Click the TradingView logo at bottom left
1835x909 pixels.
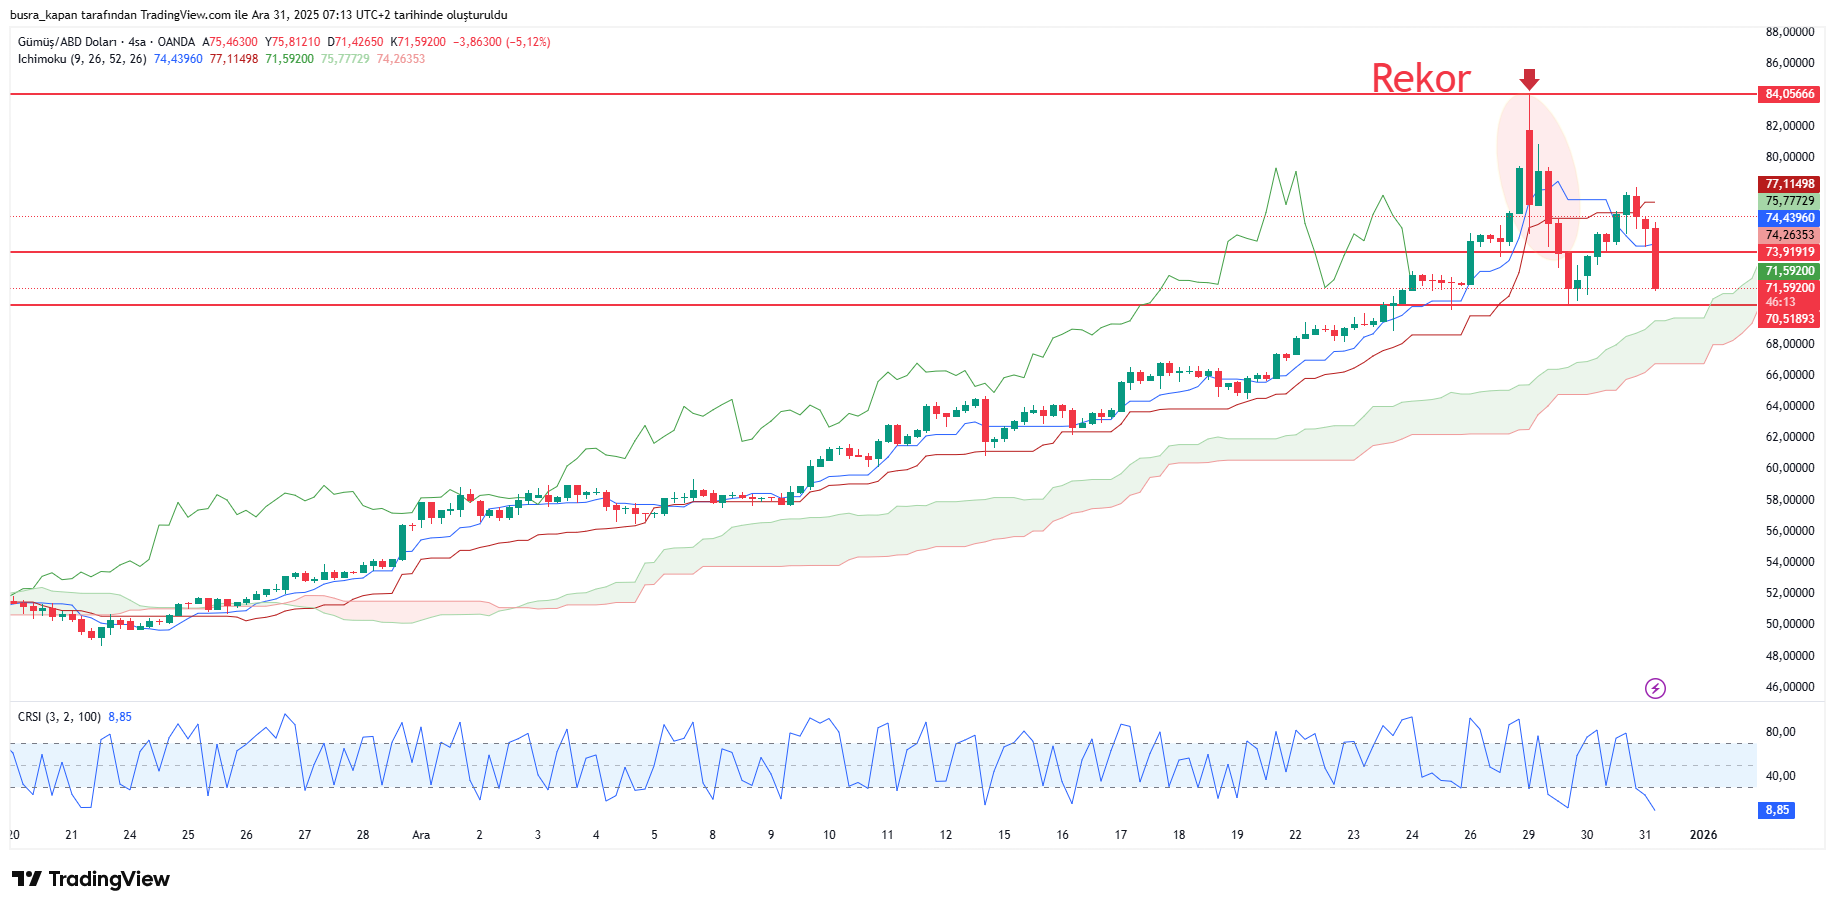[91, 879]
